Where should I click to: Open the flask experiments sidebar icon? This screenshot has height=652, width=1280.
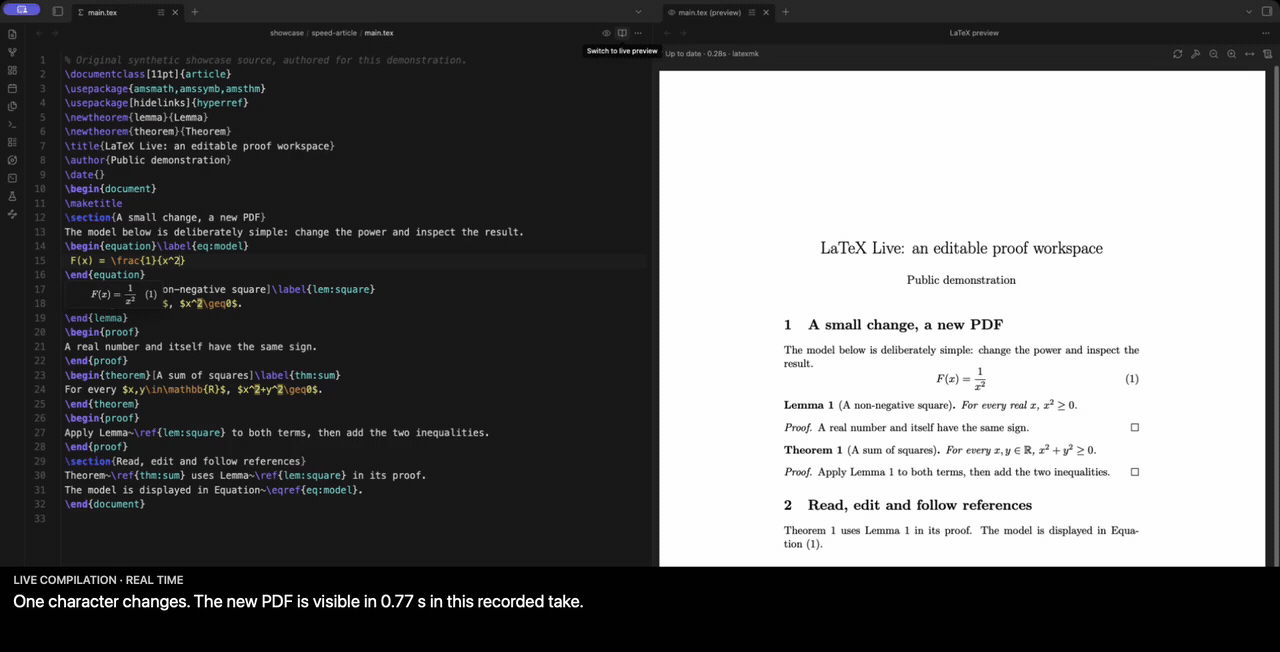(x=12, y=196)
